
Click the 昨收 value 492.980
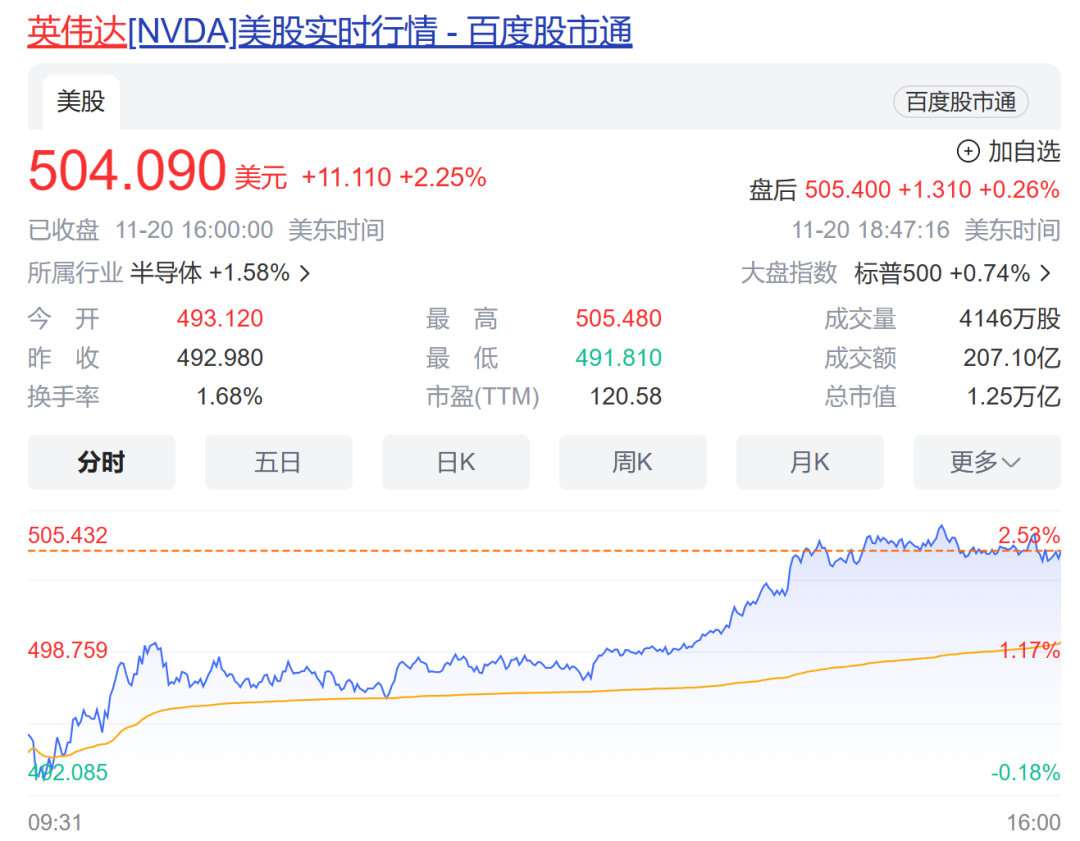tap(220, 357)
